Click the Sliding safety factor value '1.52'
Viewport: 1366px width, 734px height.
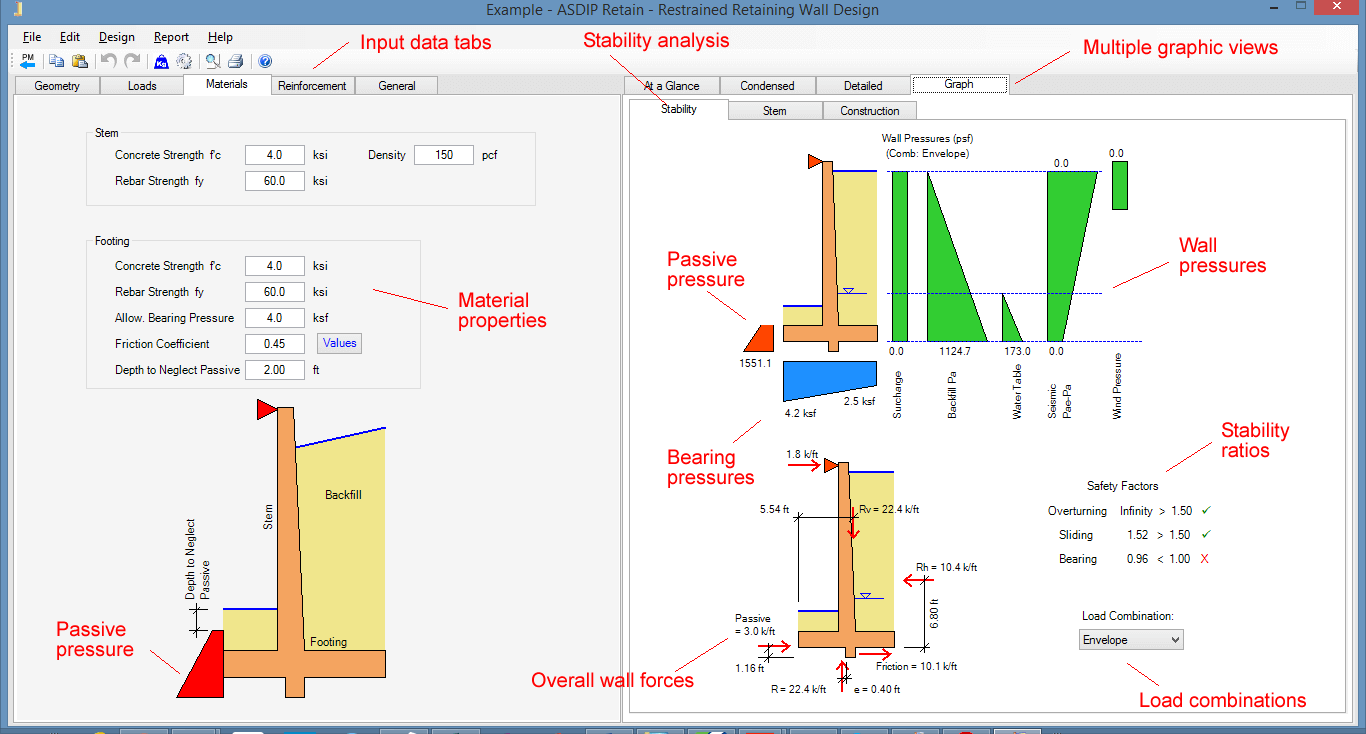(x=1137, y=535)
